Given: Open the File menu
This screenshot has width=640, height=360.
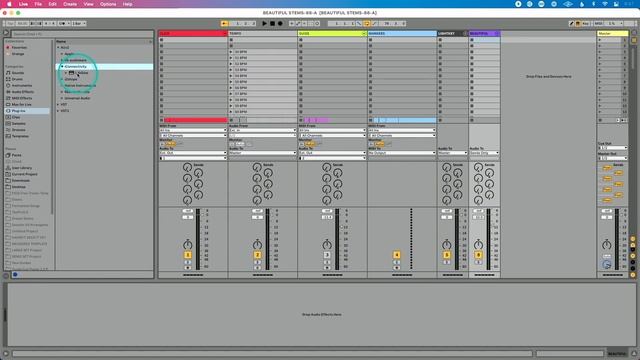Looking at the screenshot, I should (x=38, y=4).
